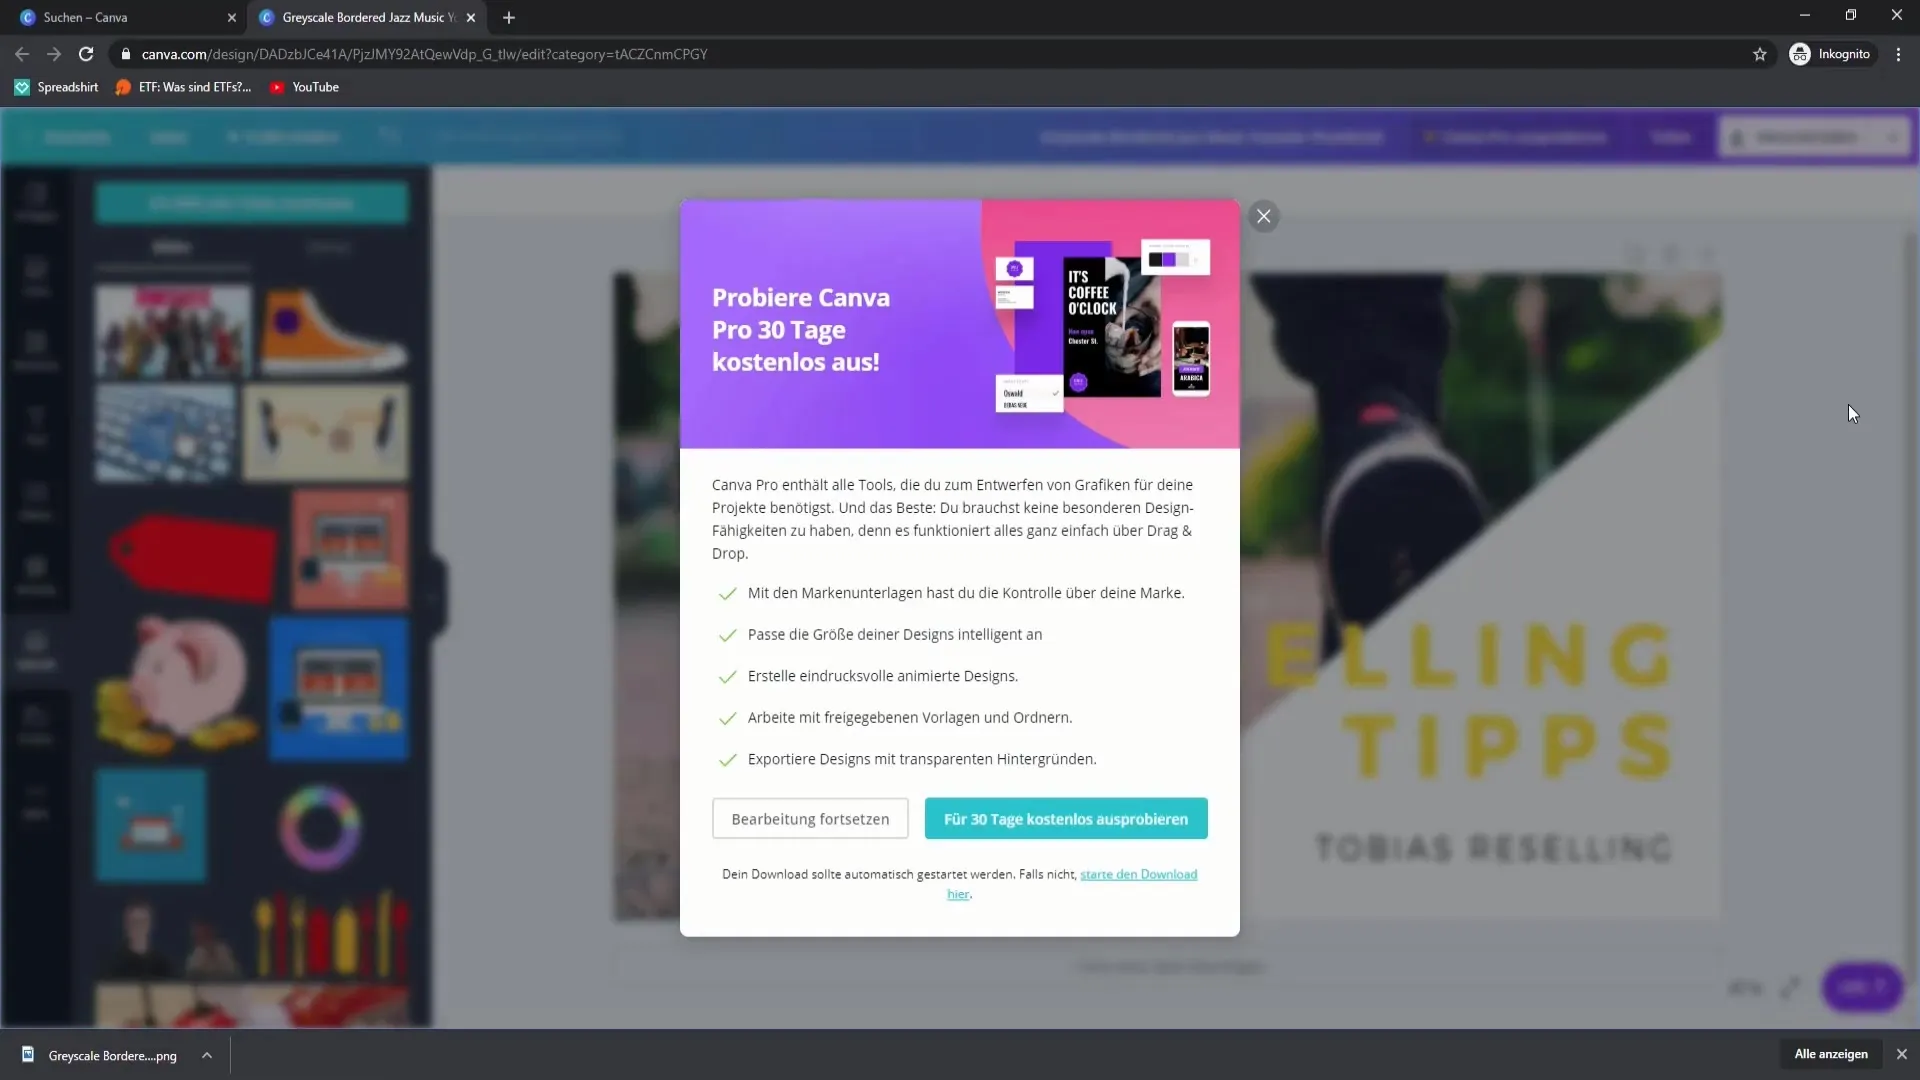The image size is (1920, 1080).
Task: Select the colorful ring chart thumbnail
Action: click(x=320, y=827)
